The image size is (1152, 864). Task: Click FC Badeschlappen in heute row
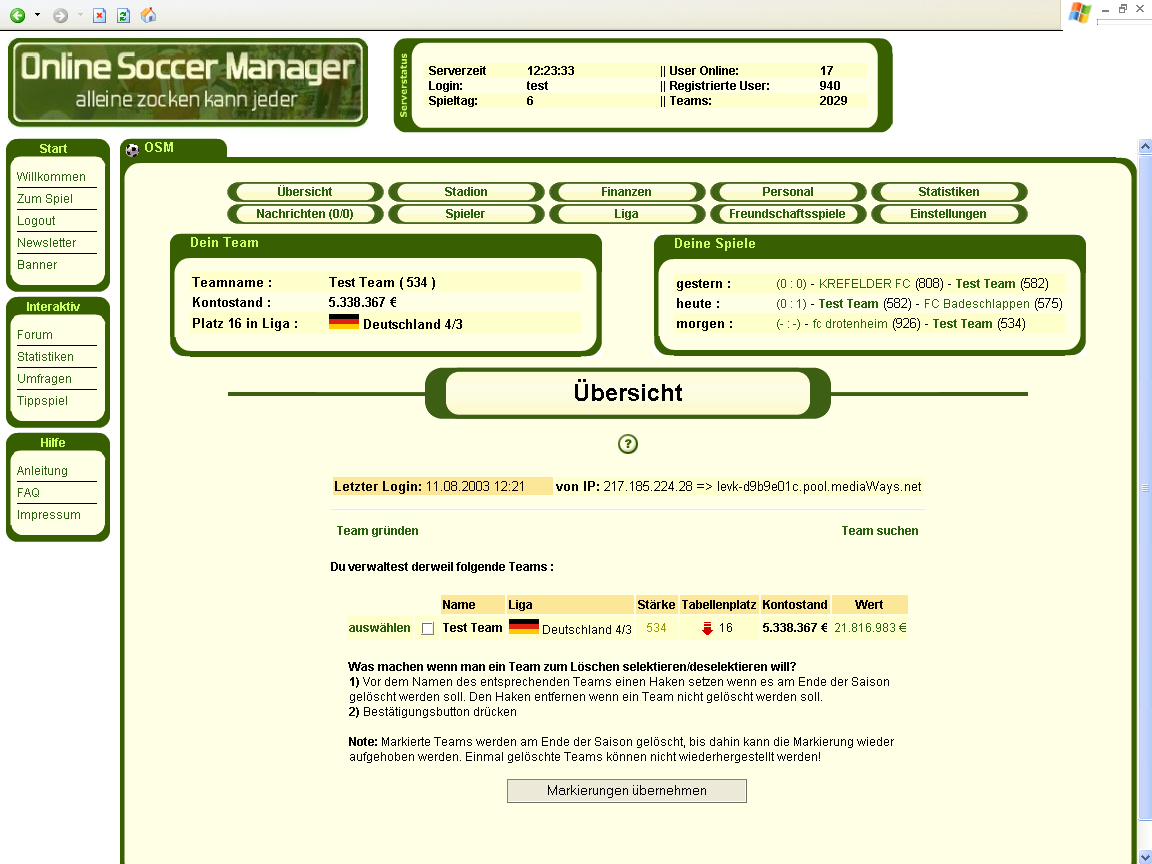coord(976,303)
